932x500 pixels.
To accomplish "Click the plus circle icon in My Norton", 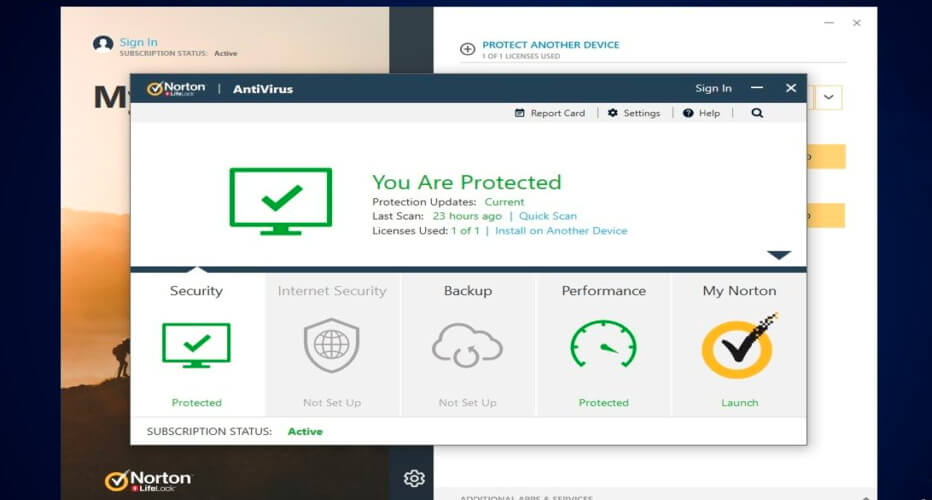I will pyautogui.click(x=468, y=49).
